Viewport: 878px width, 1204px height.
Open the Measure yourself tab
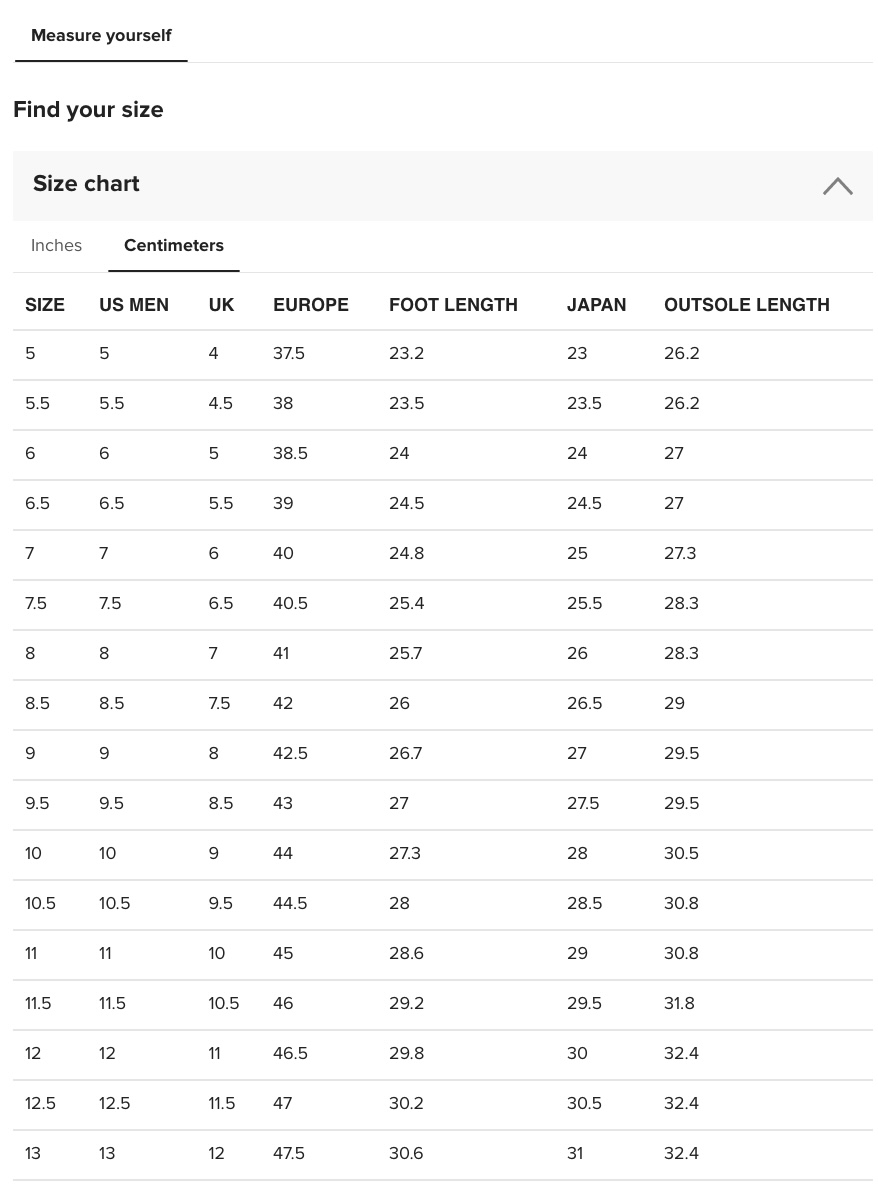101,36
